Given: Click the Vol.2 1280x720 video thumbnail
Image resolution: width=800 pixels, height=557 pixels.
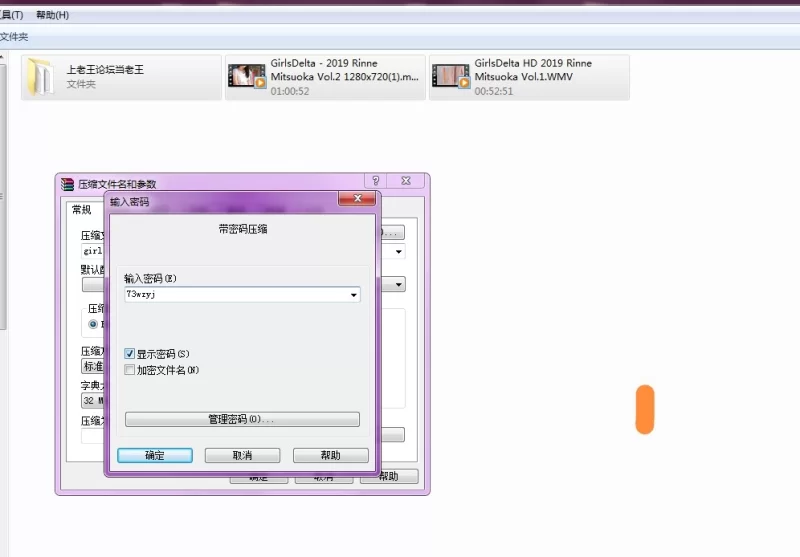Looking at the screenshot, I should tap(247, 77).
